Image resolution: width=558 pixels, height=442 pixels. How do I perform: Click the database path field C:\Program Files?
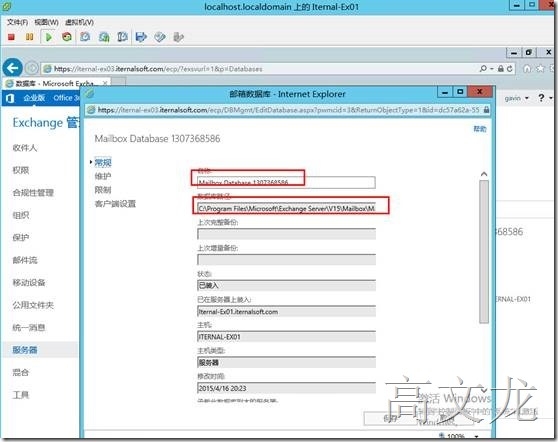coord(286,208)
